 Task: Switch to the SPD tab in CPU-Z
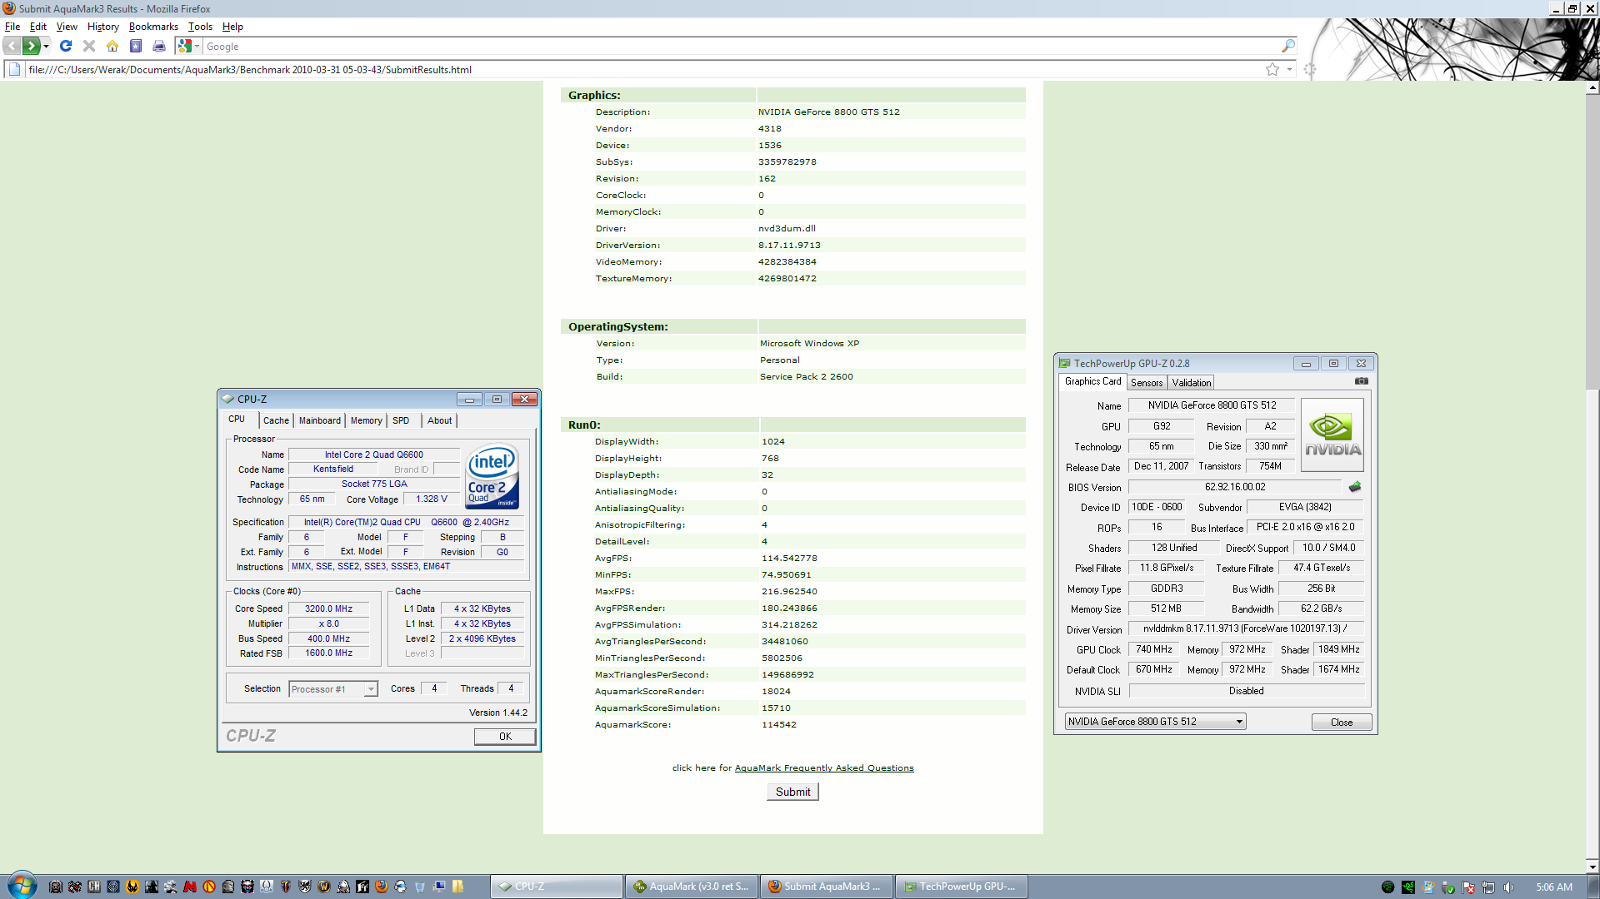click(401, 420)
